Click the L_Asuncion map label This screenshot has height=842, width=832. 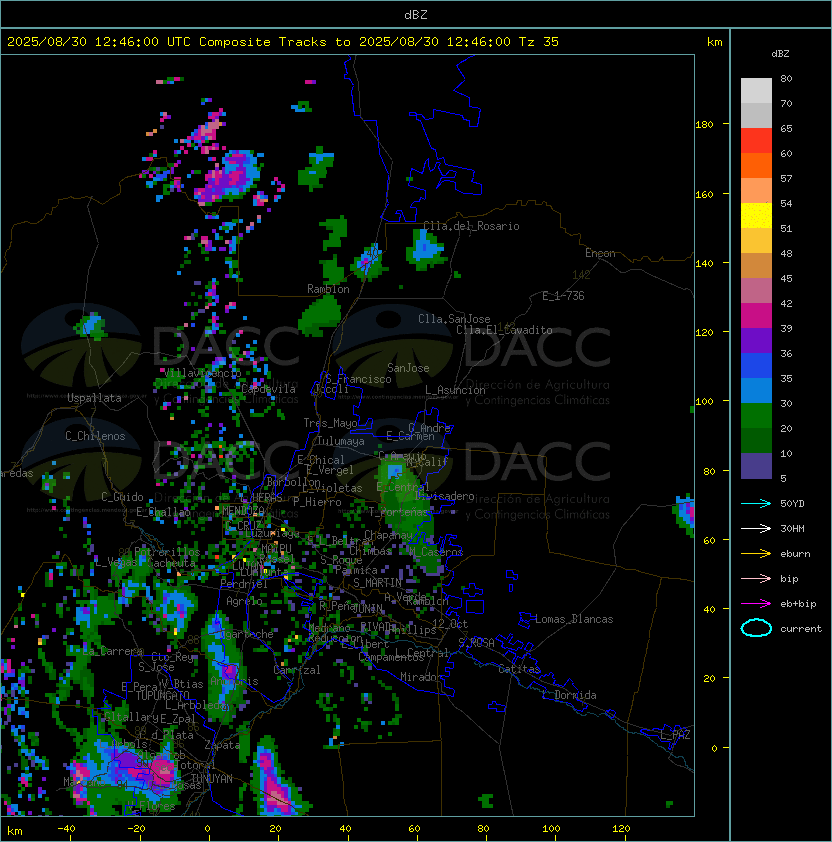[x=455, y=390]
